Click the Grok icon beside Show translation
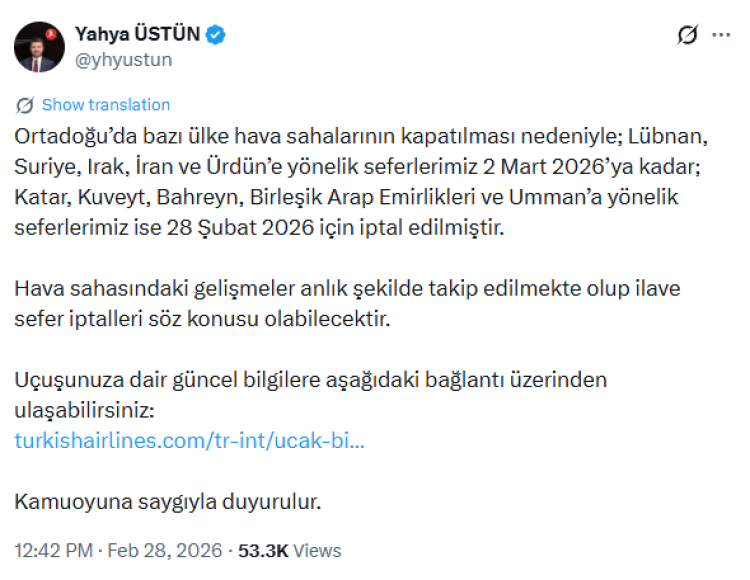750x580 pixels. click(26, 105)
